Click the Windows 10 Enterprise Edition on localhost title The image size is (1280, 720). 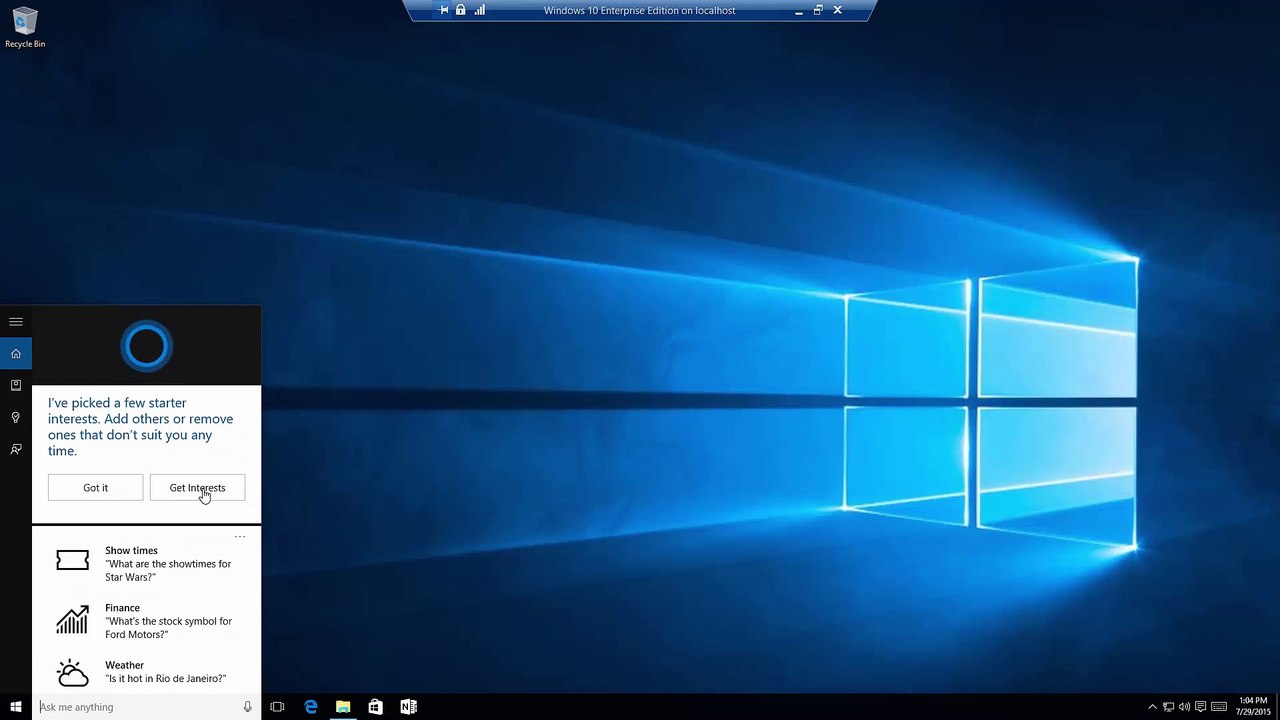(x=640, y=10)
